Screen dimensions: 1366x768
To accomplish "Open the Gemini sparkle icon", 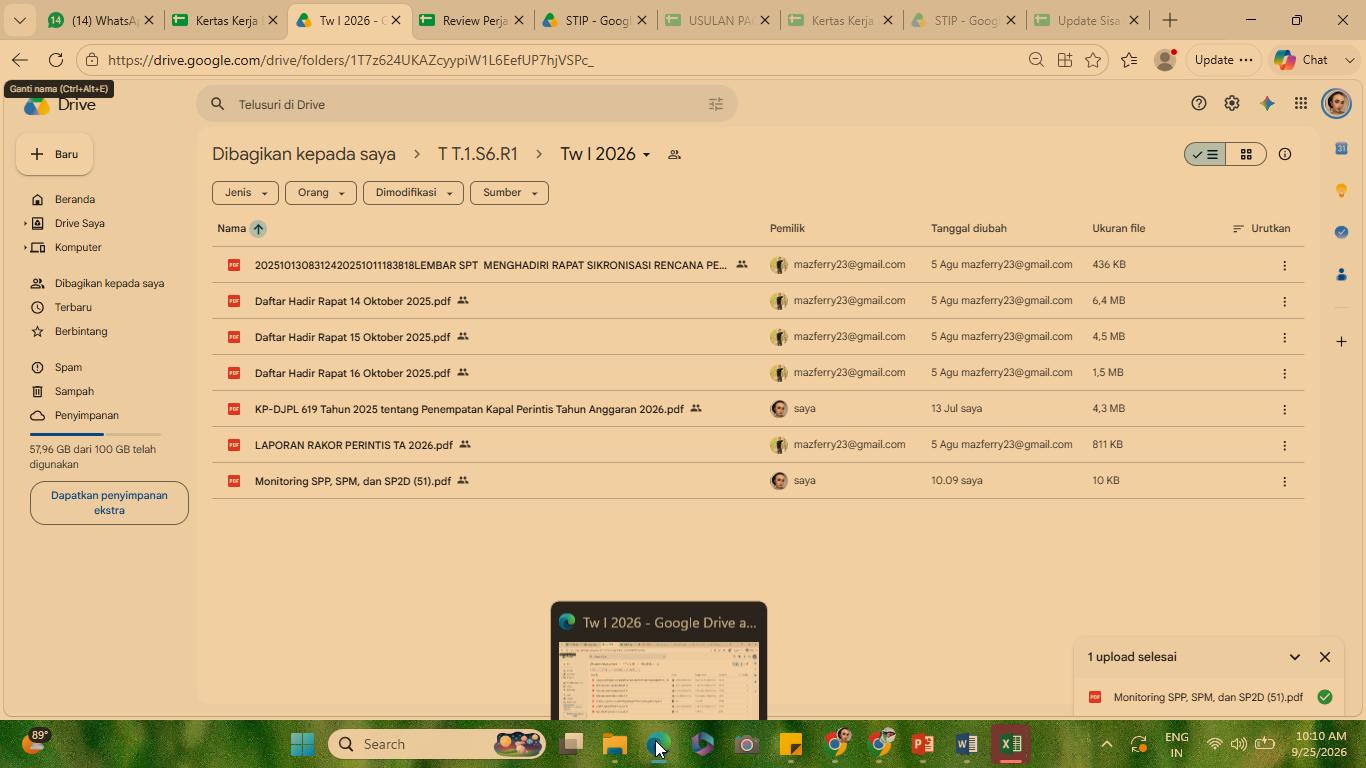I will (x=1267, y=104).
